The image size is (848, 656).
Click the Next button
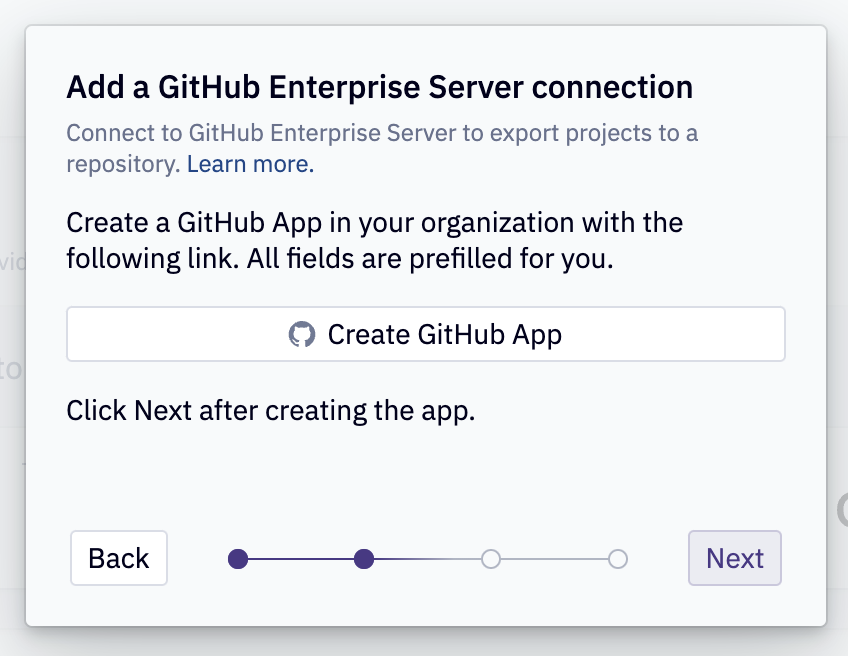click(735, 558)
